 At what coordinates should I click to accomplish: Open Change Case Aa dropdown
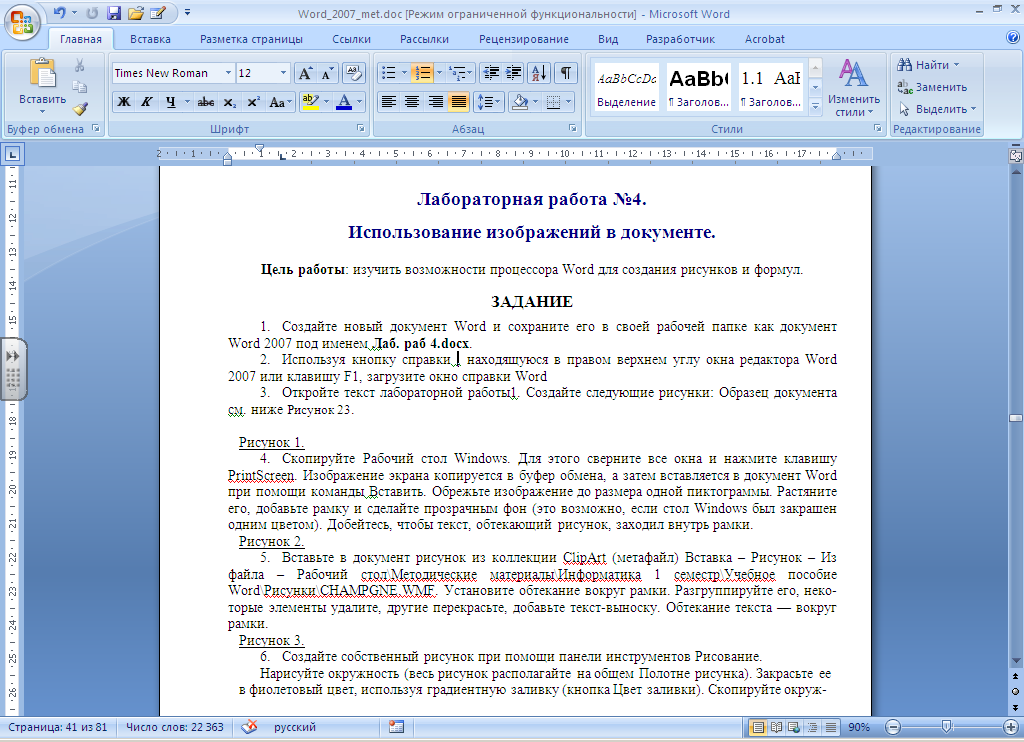(280, 102)
